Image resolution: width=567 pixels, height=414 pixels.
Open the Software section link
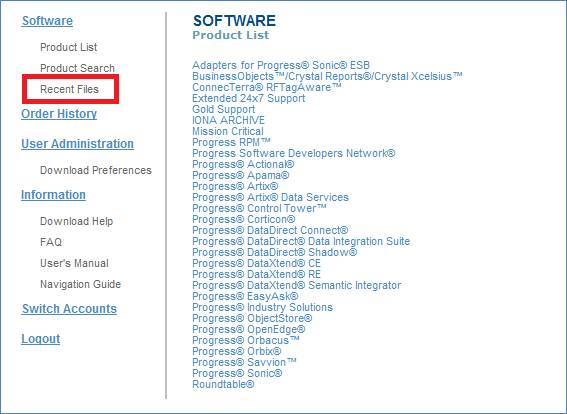pos(47,21)
